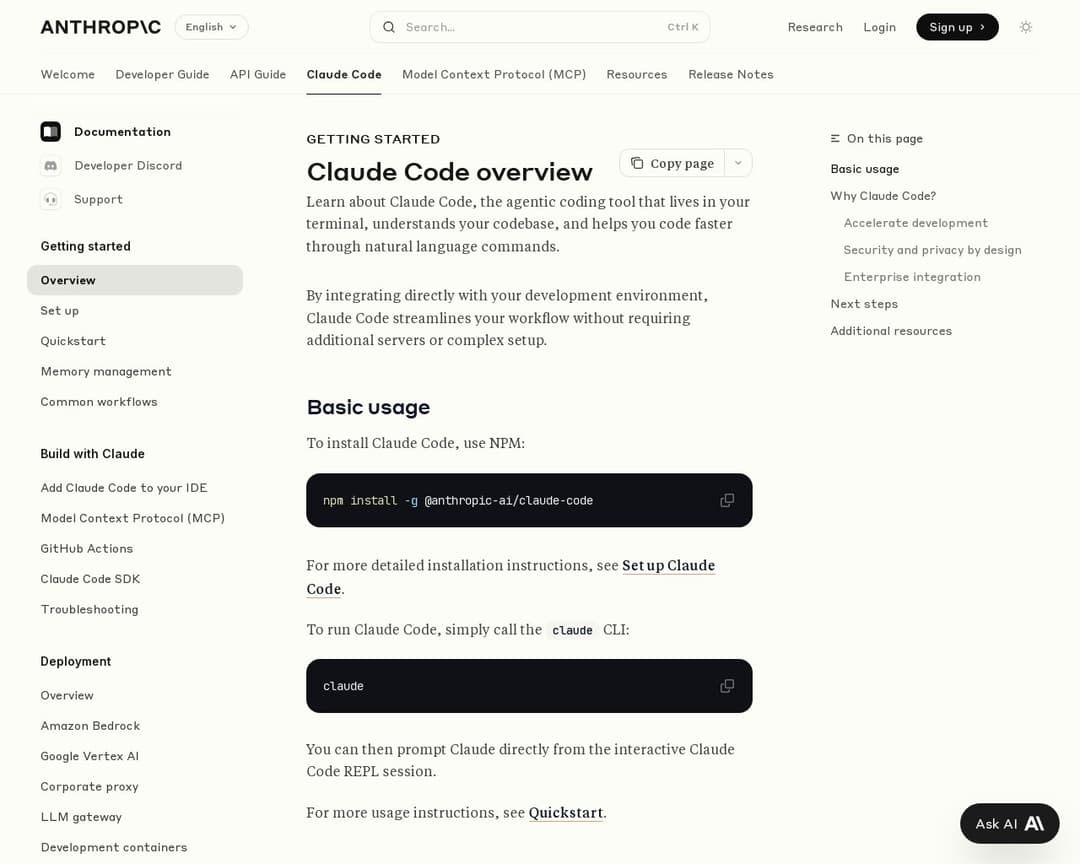Open Add Claude Code to your IDE
This screenshot has width=1080, height=864.
[x=124, y=488]
